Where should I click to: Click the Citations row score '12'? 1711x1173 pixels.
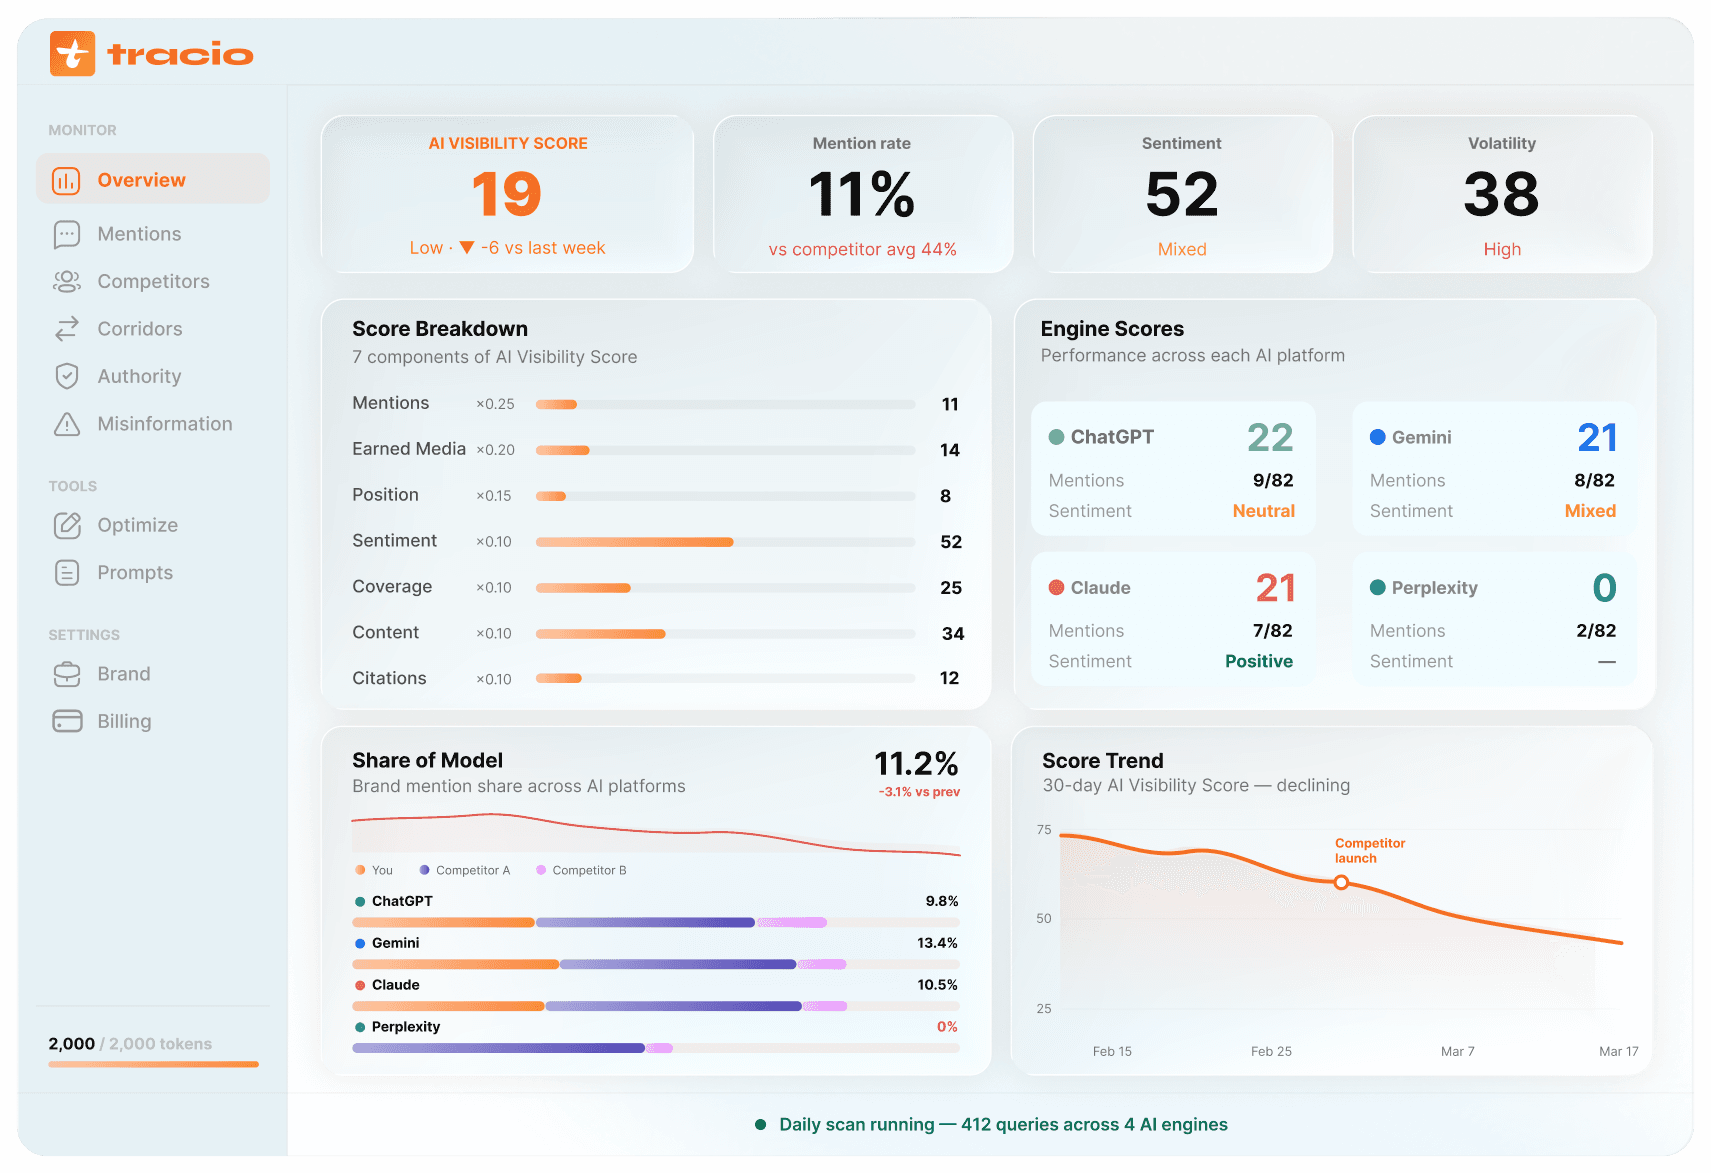tap(949, 679)
